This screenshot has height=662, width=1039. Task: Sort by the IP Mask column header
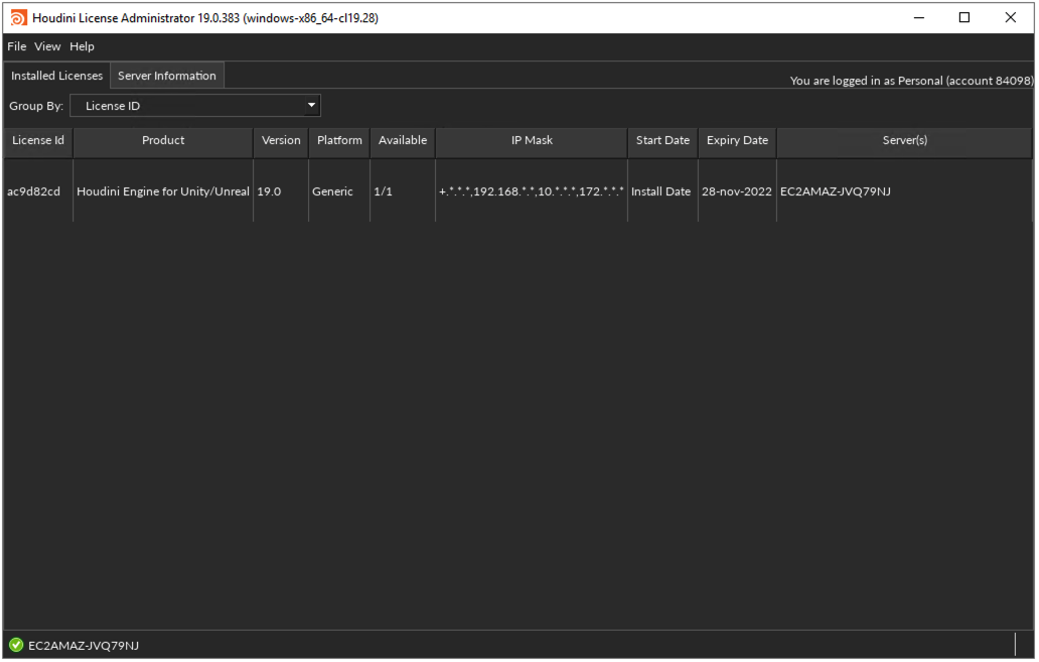(x=531, y=140)
